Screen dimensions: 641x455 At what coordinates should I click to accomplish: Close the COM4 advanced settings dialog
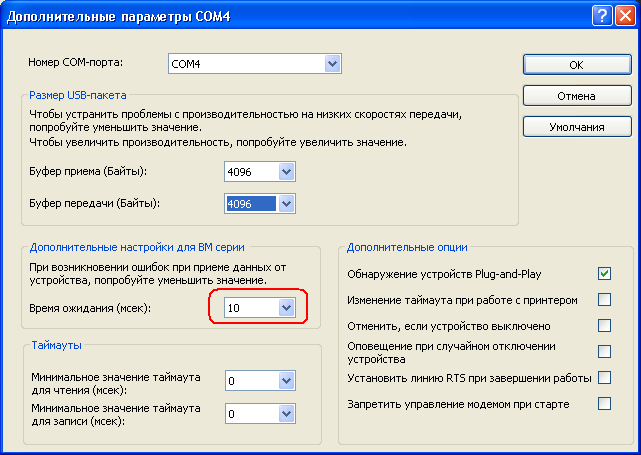[x=626, y=14]
